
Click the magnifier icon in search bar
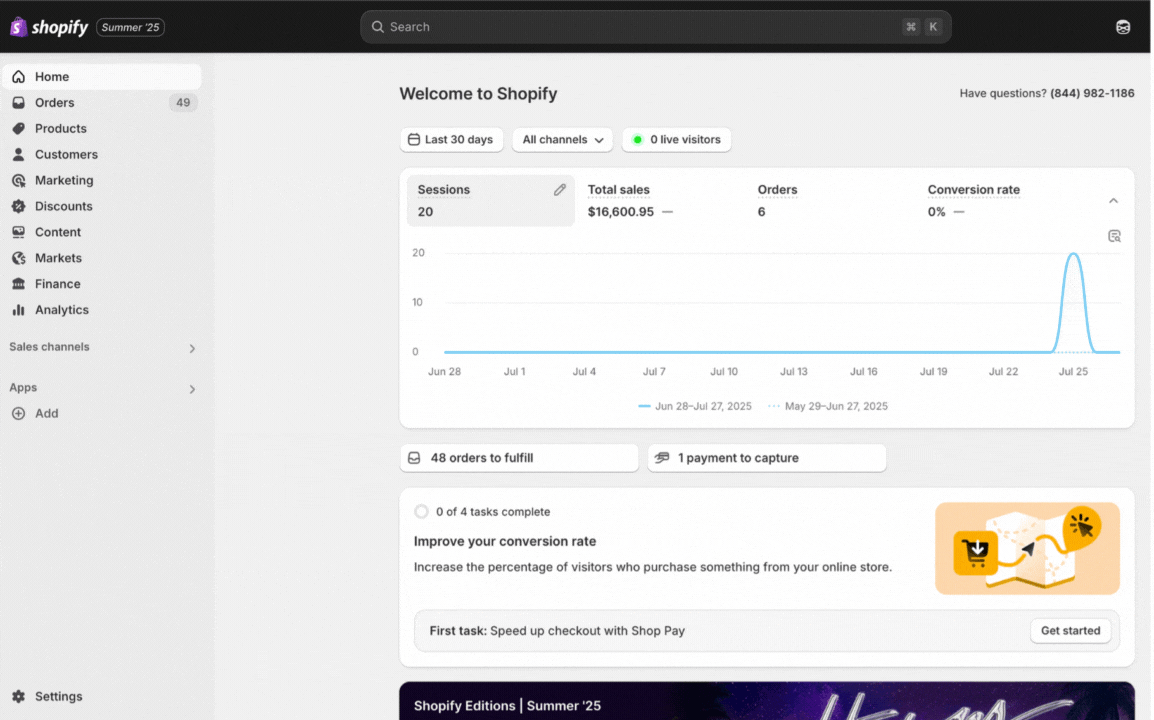pyautogui.click(x=378, y=27)
